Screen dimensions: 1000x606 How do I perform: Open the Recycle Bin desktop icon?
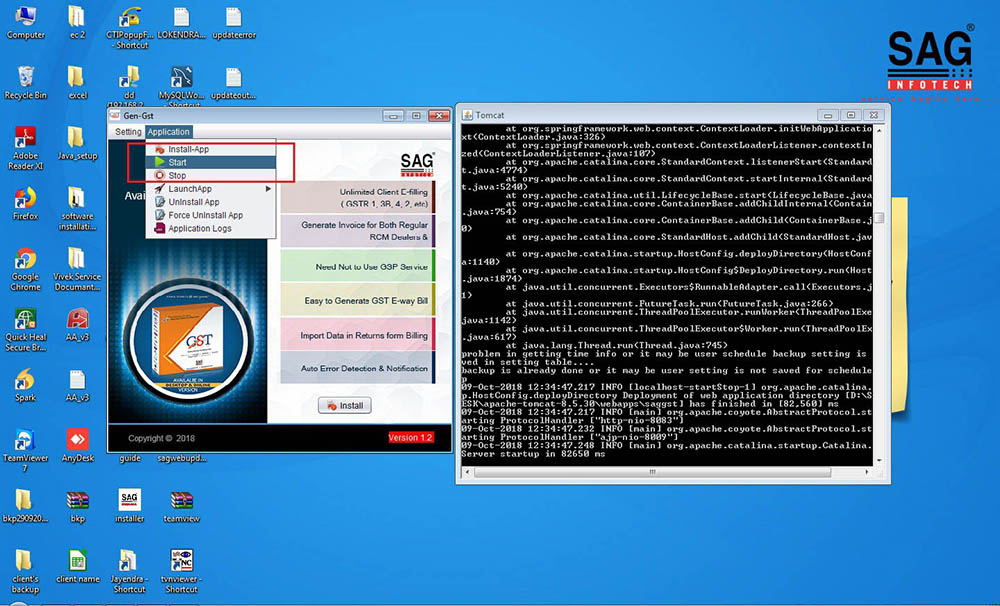(25, 78)
